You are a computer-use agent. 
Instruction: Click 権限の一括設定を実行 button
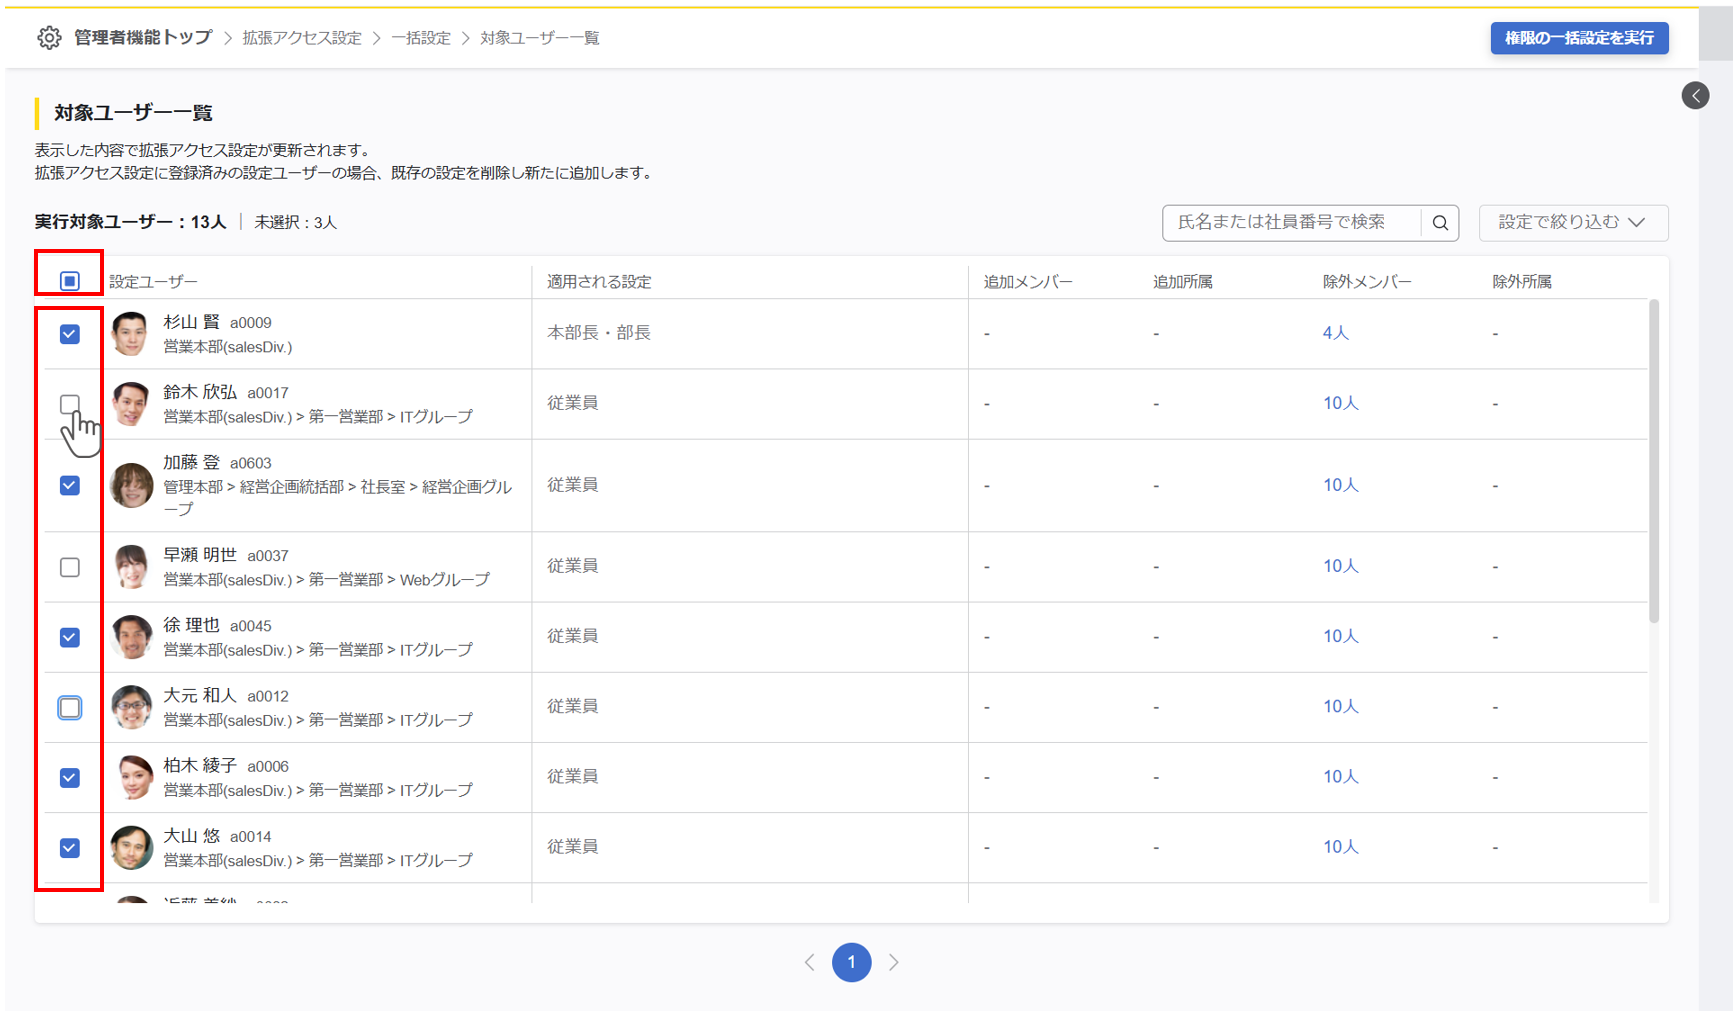1579,38
